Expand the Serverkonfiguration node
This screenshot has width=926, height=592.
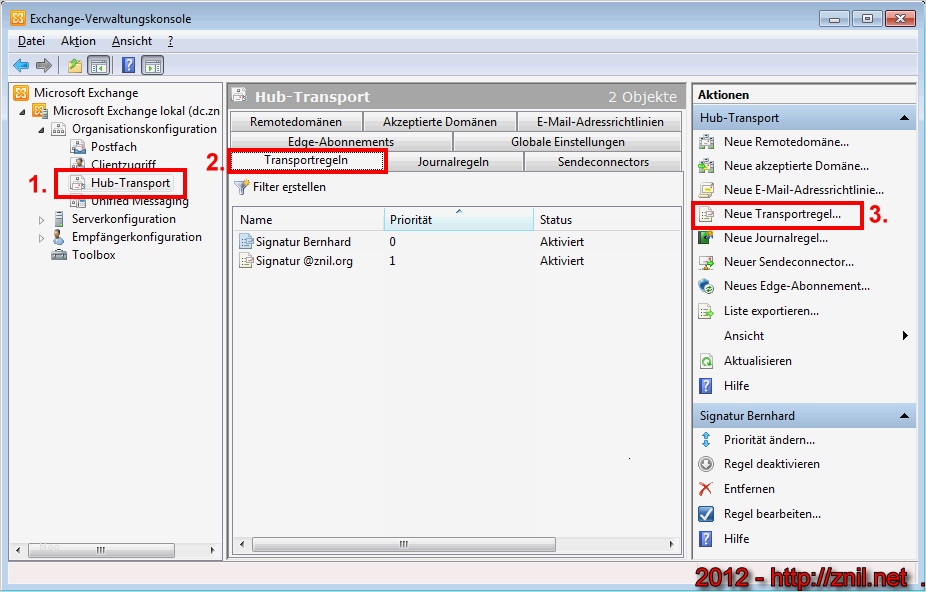point(41,220)
